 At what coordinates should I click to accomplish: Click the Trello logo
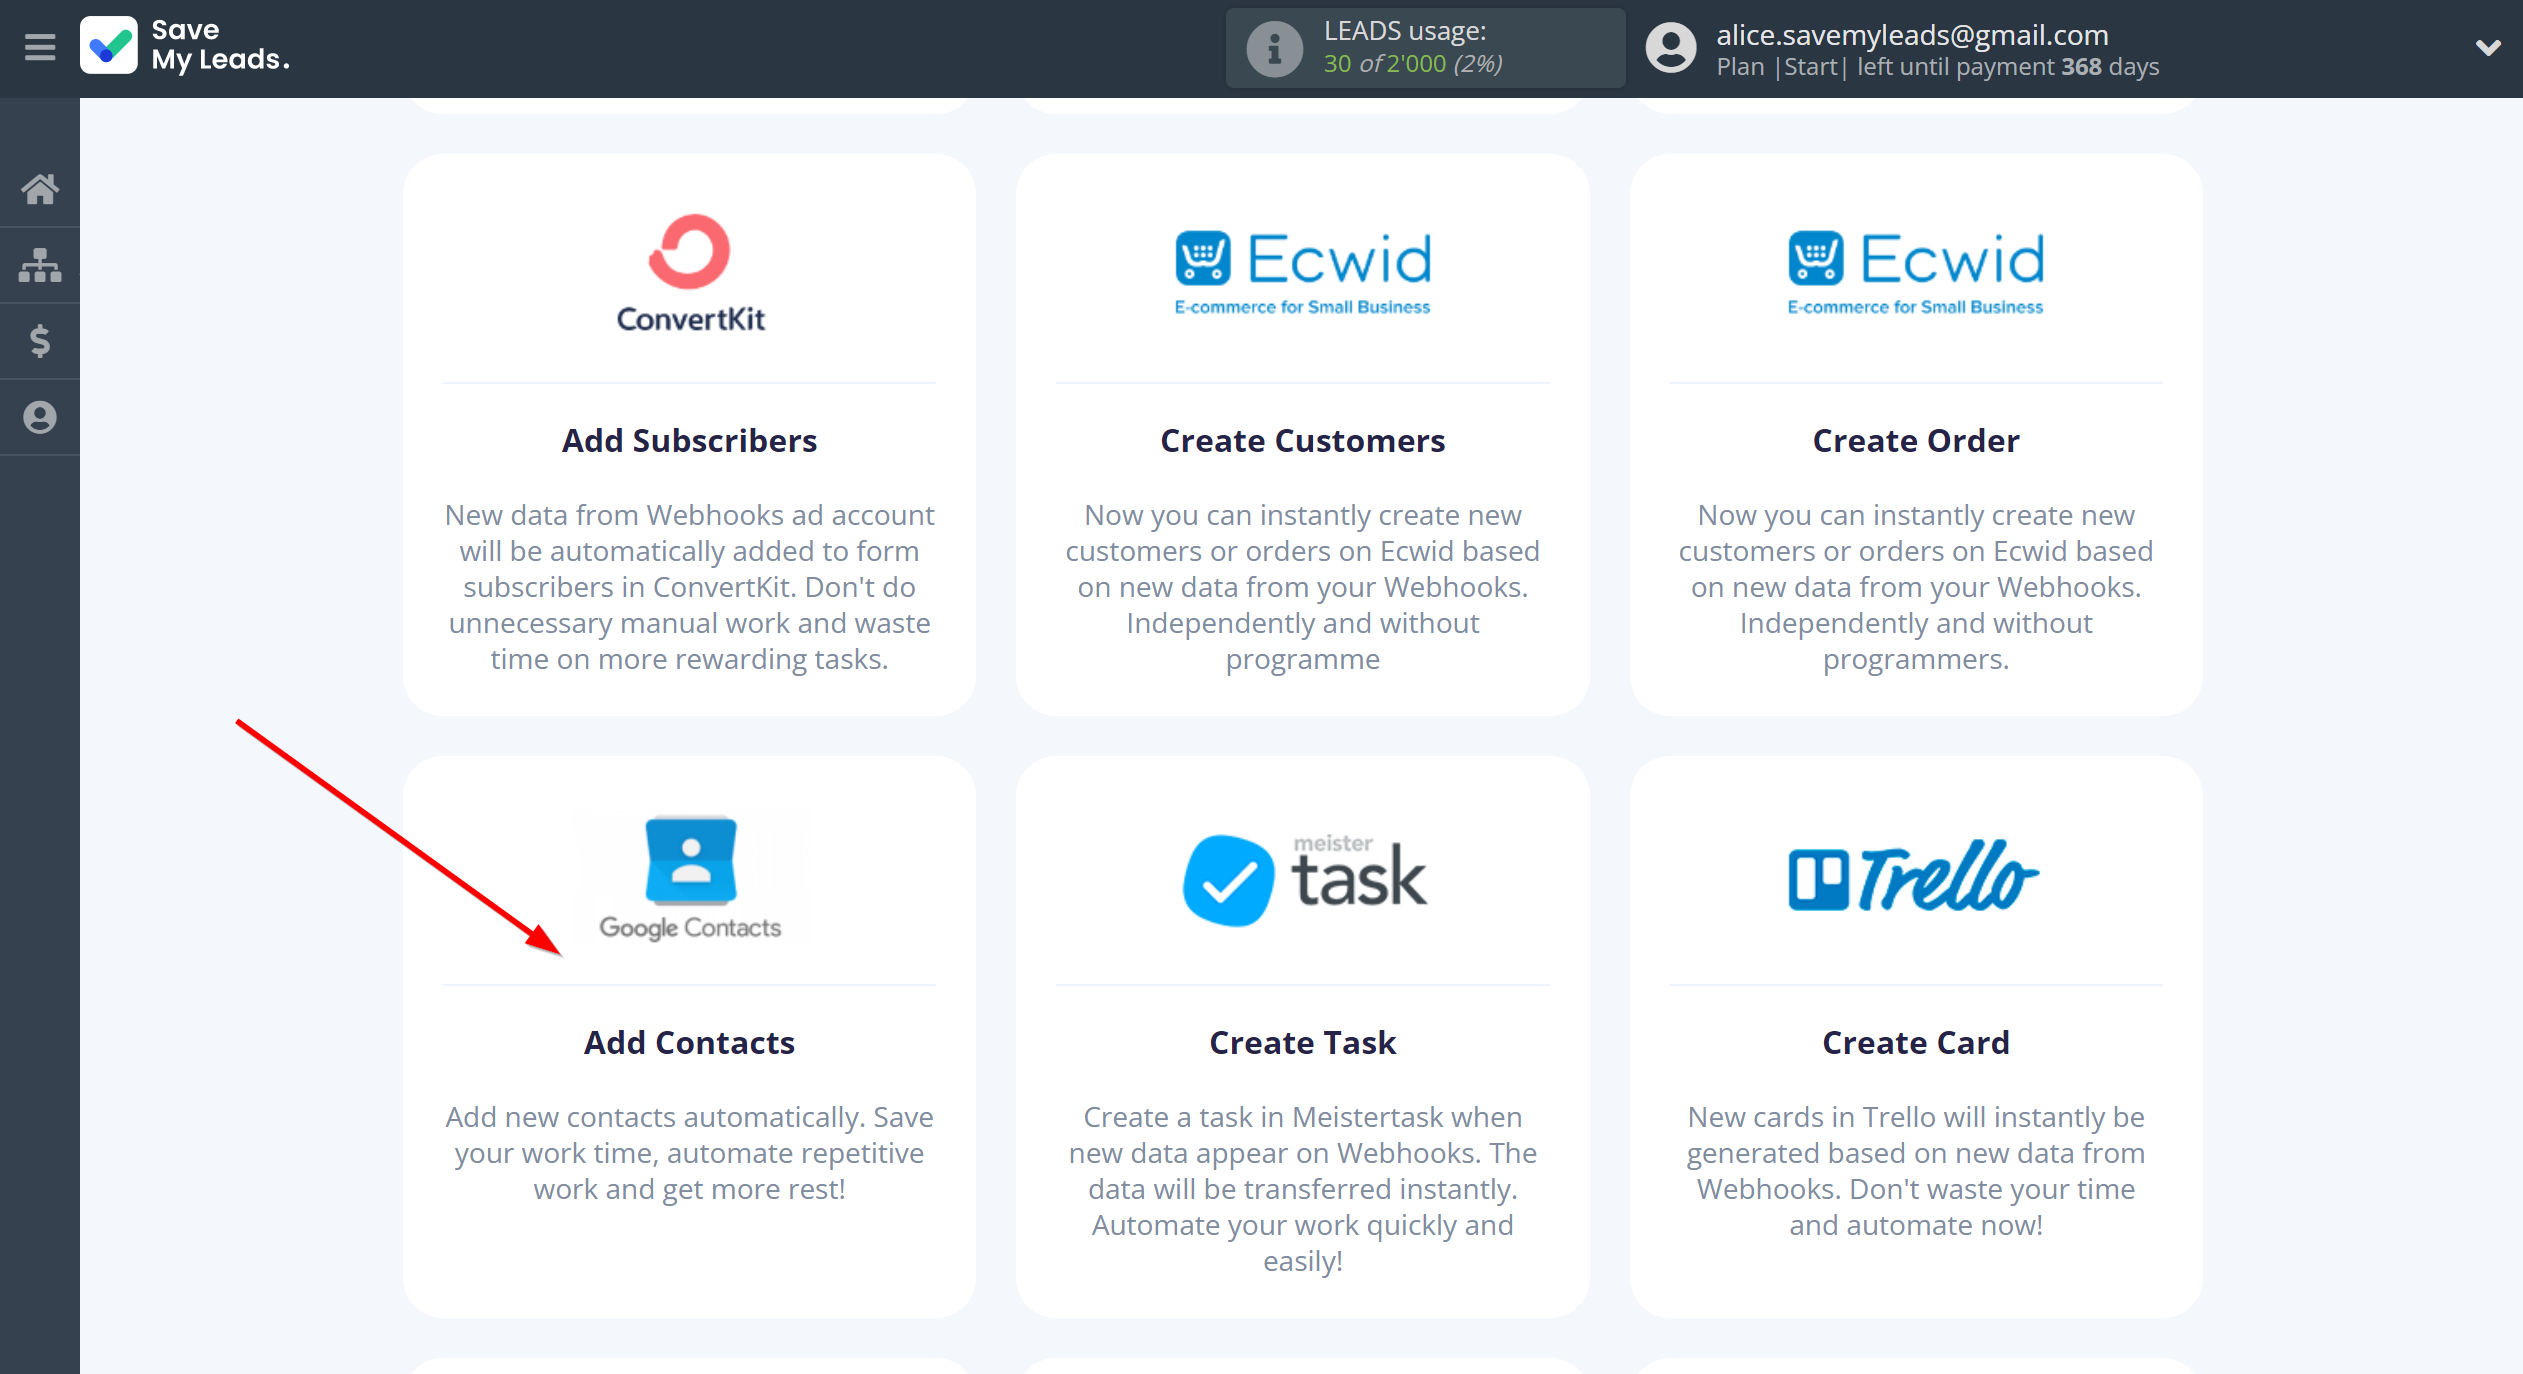coord(1913,877)
